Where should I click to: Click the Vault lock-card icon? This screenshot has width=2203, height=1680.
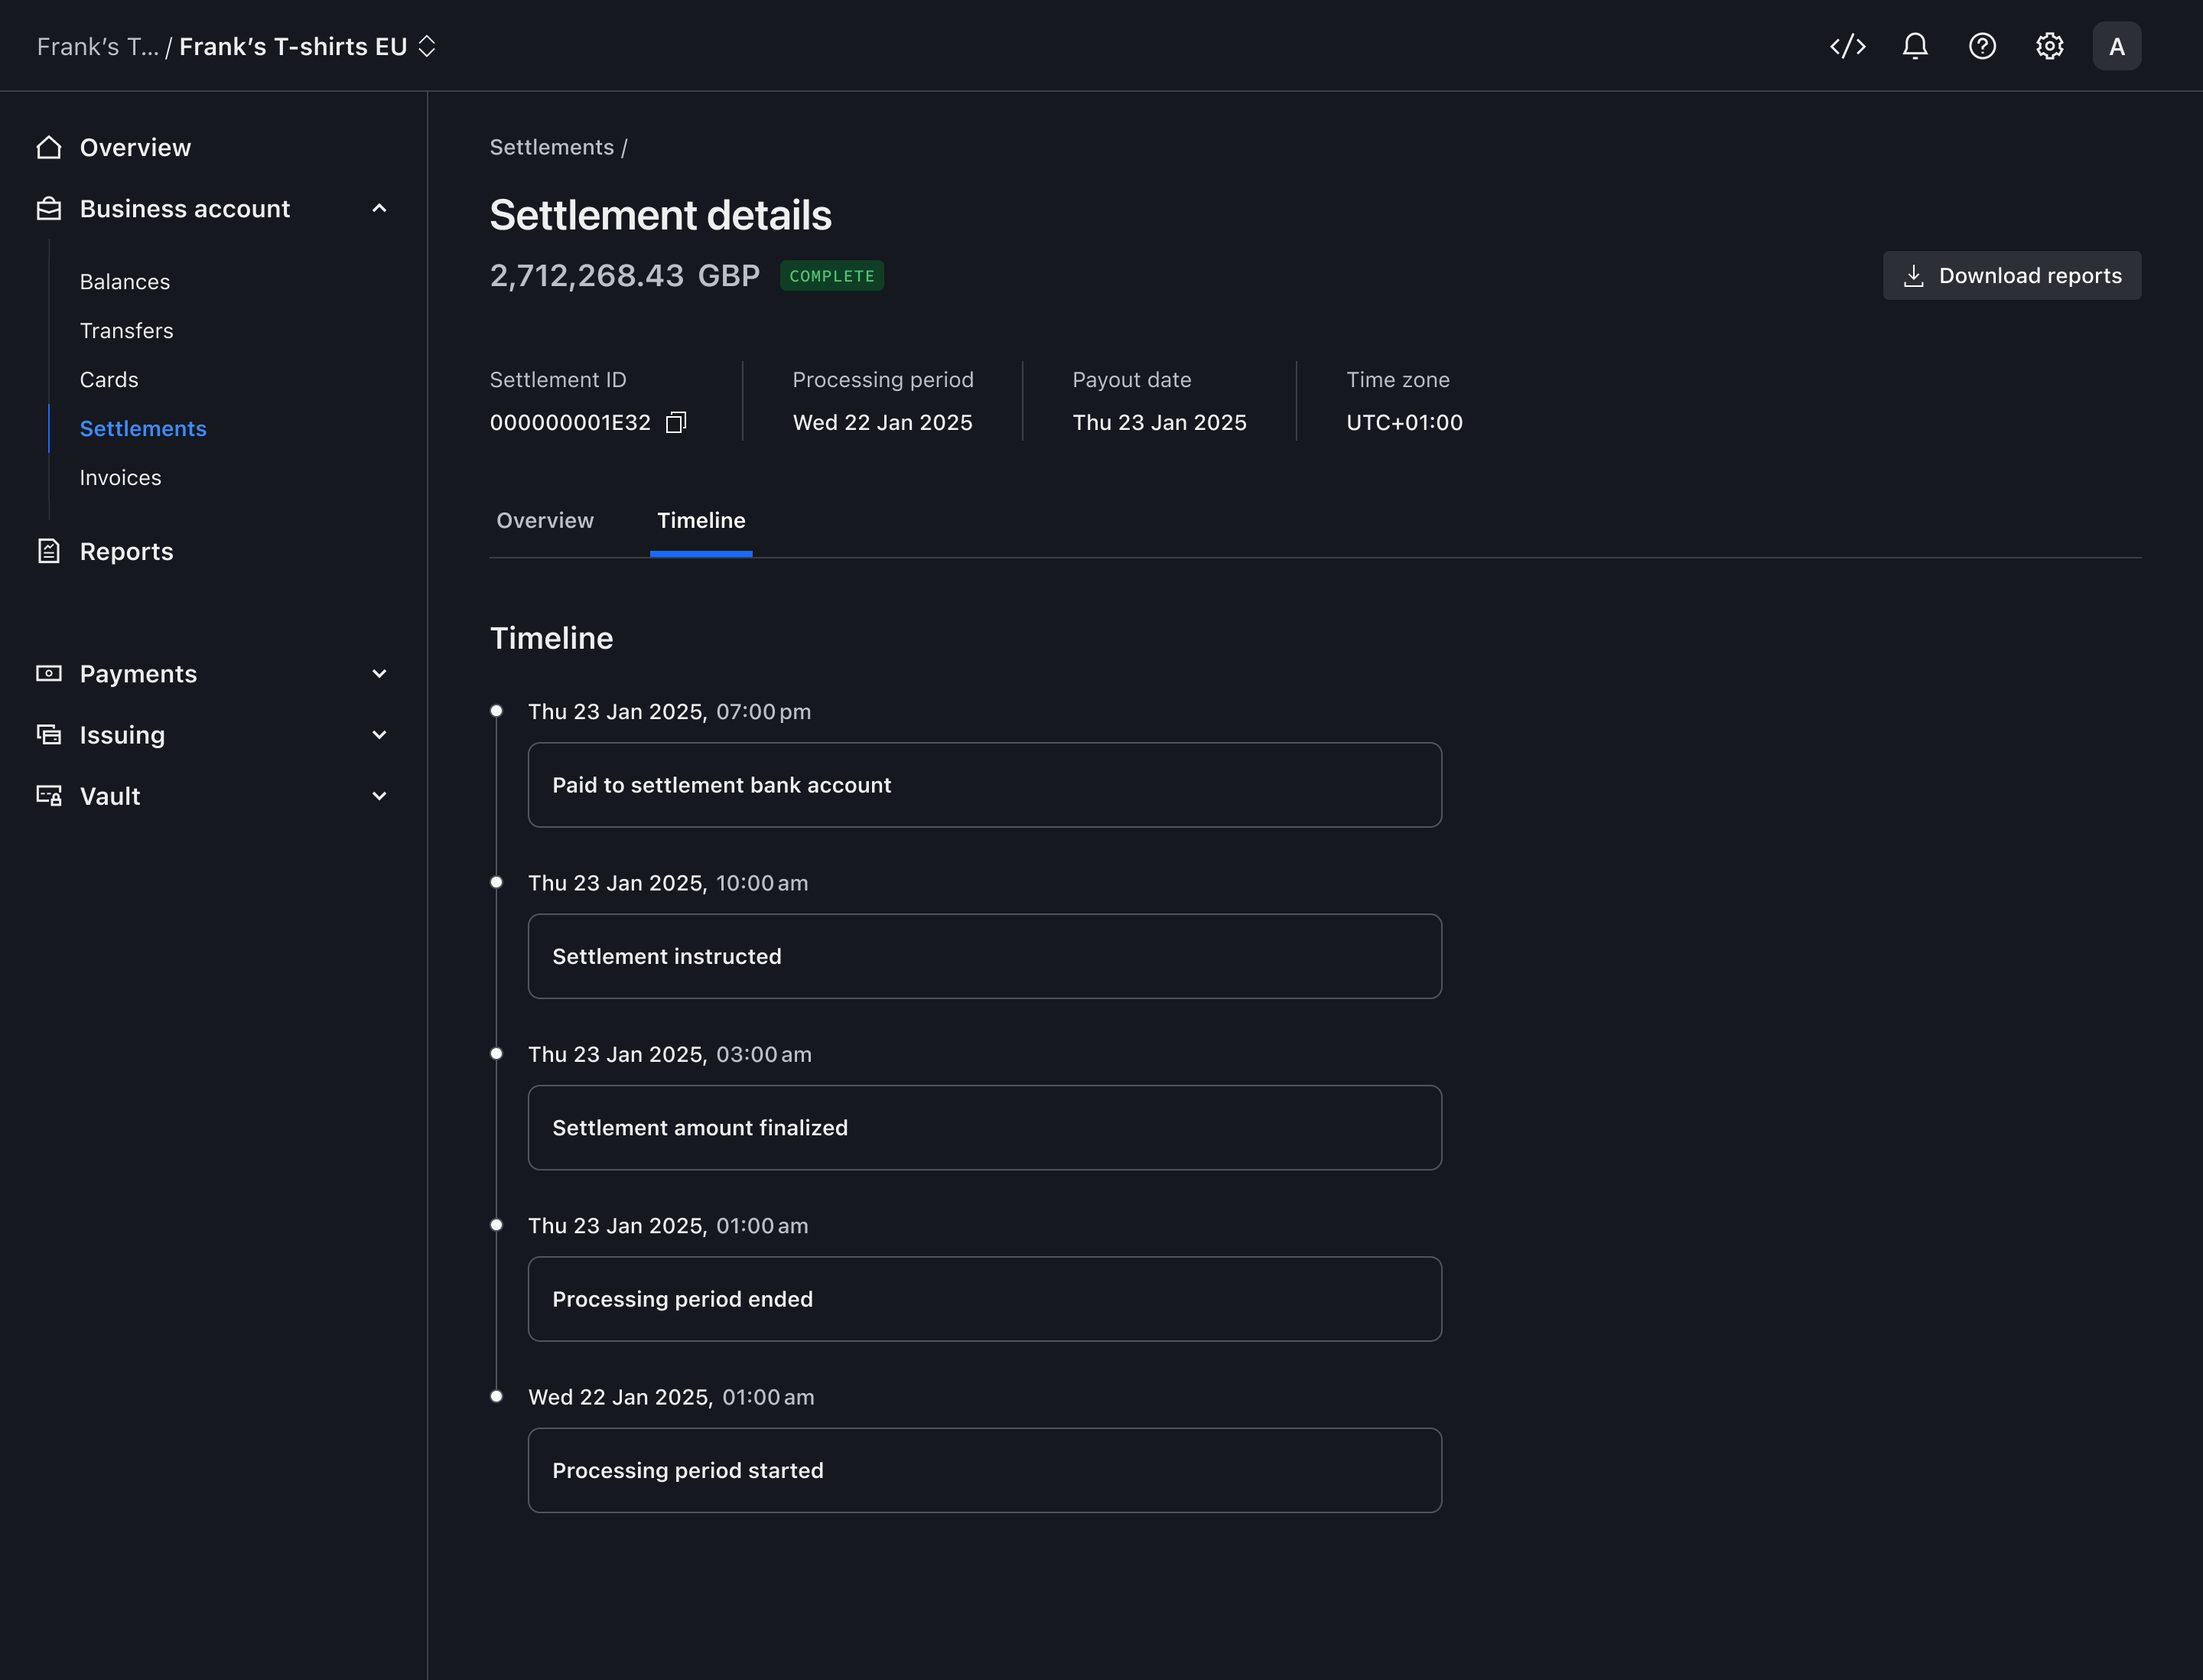[49, 795]
